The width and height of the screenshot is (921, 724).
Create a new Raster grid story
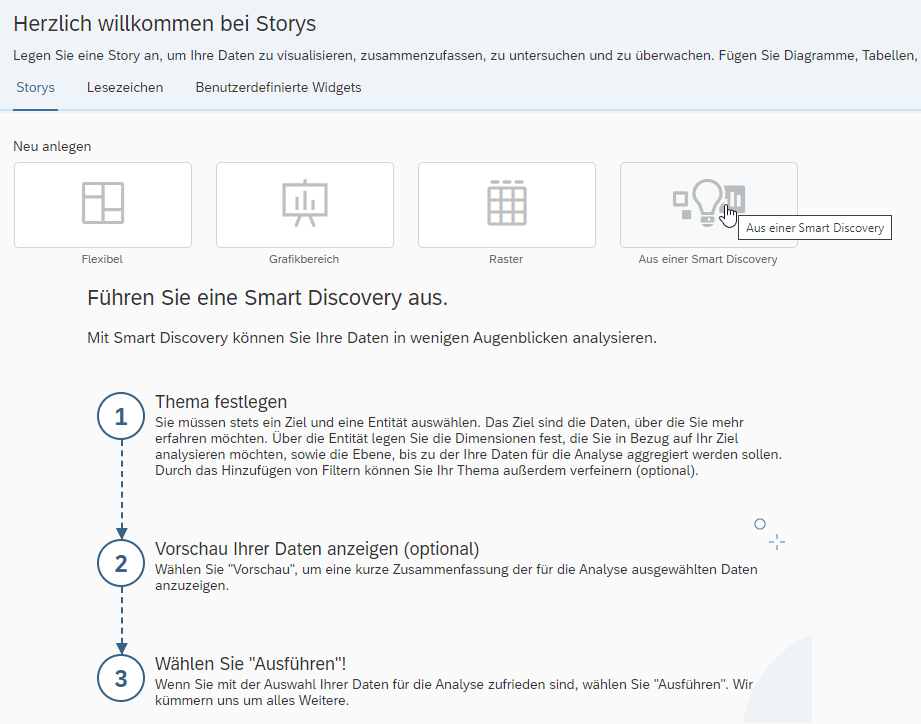[x=507, y=205]
